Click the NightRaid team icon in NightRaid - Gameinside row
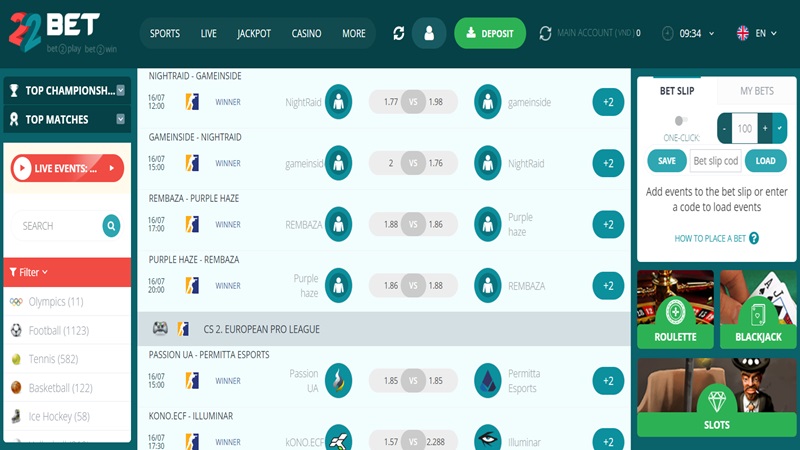800x450 pixels. pos(338,102)
